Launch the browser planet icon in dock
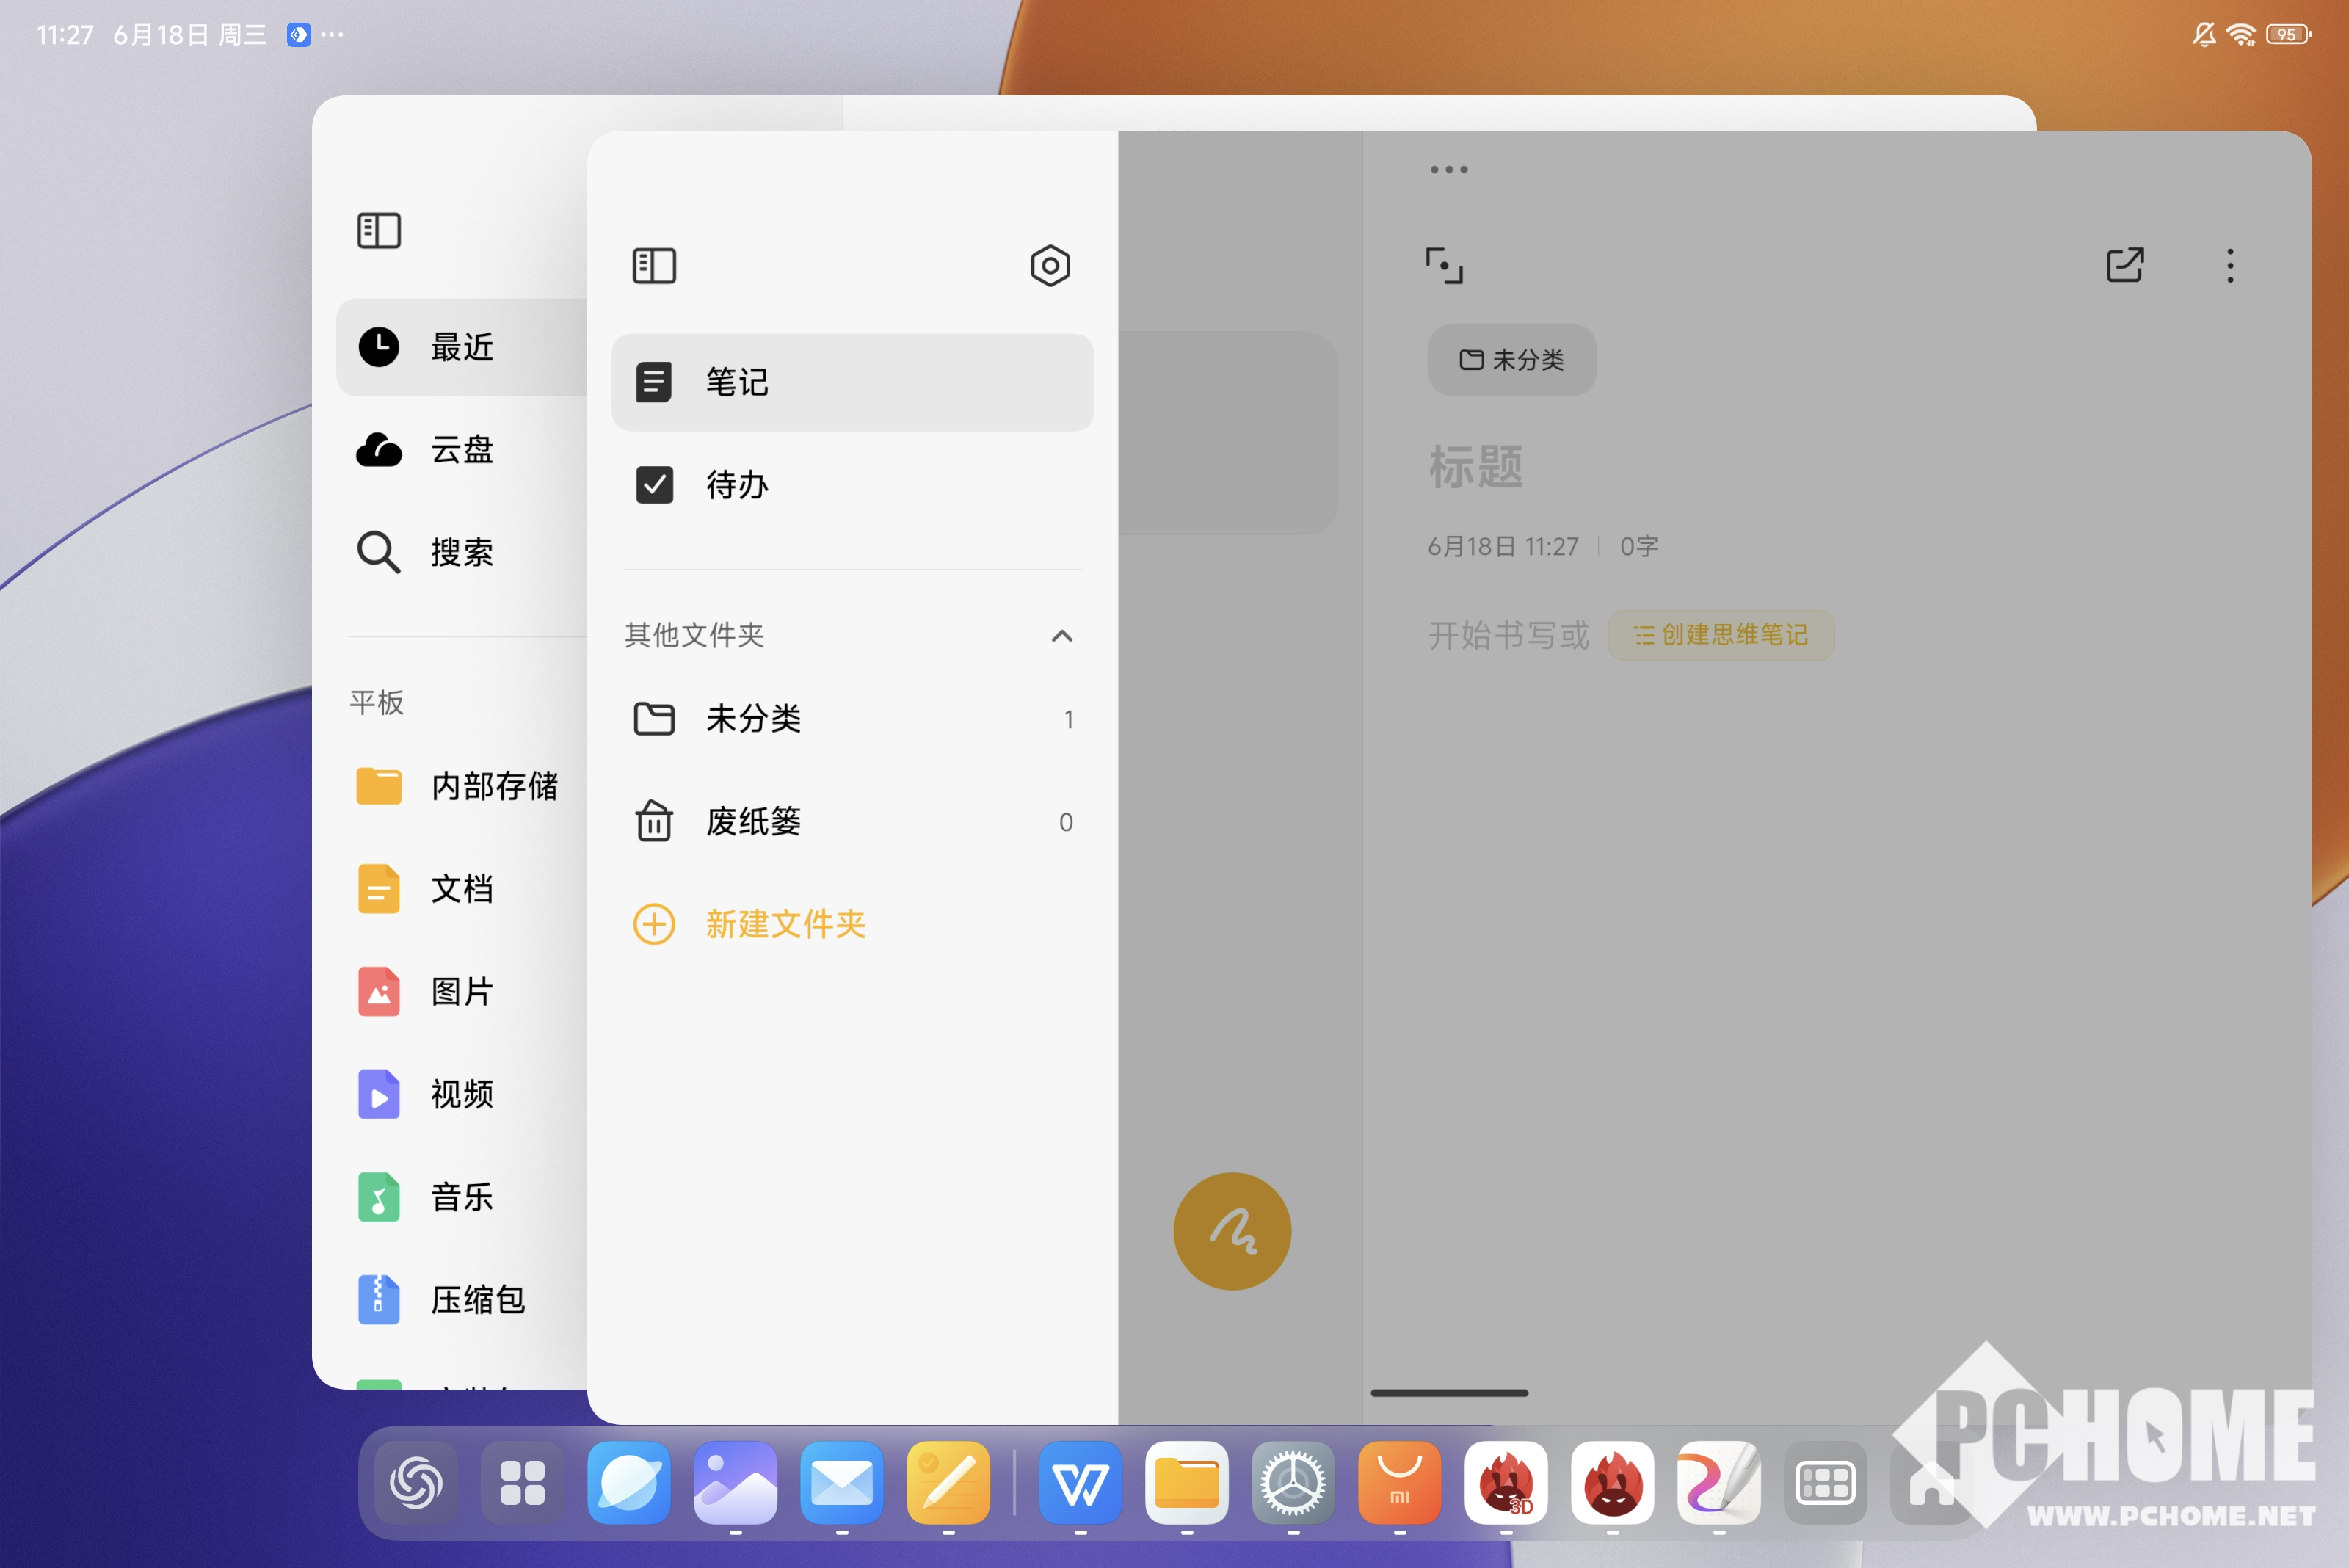The image size is (2349, 1568). (629, 1483)
